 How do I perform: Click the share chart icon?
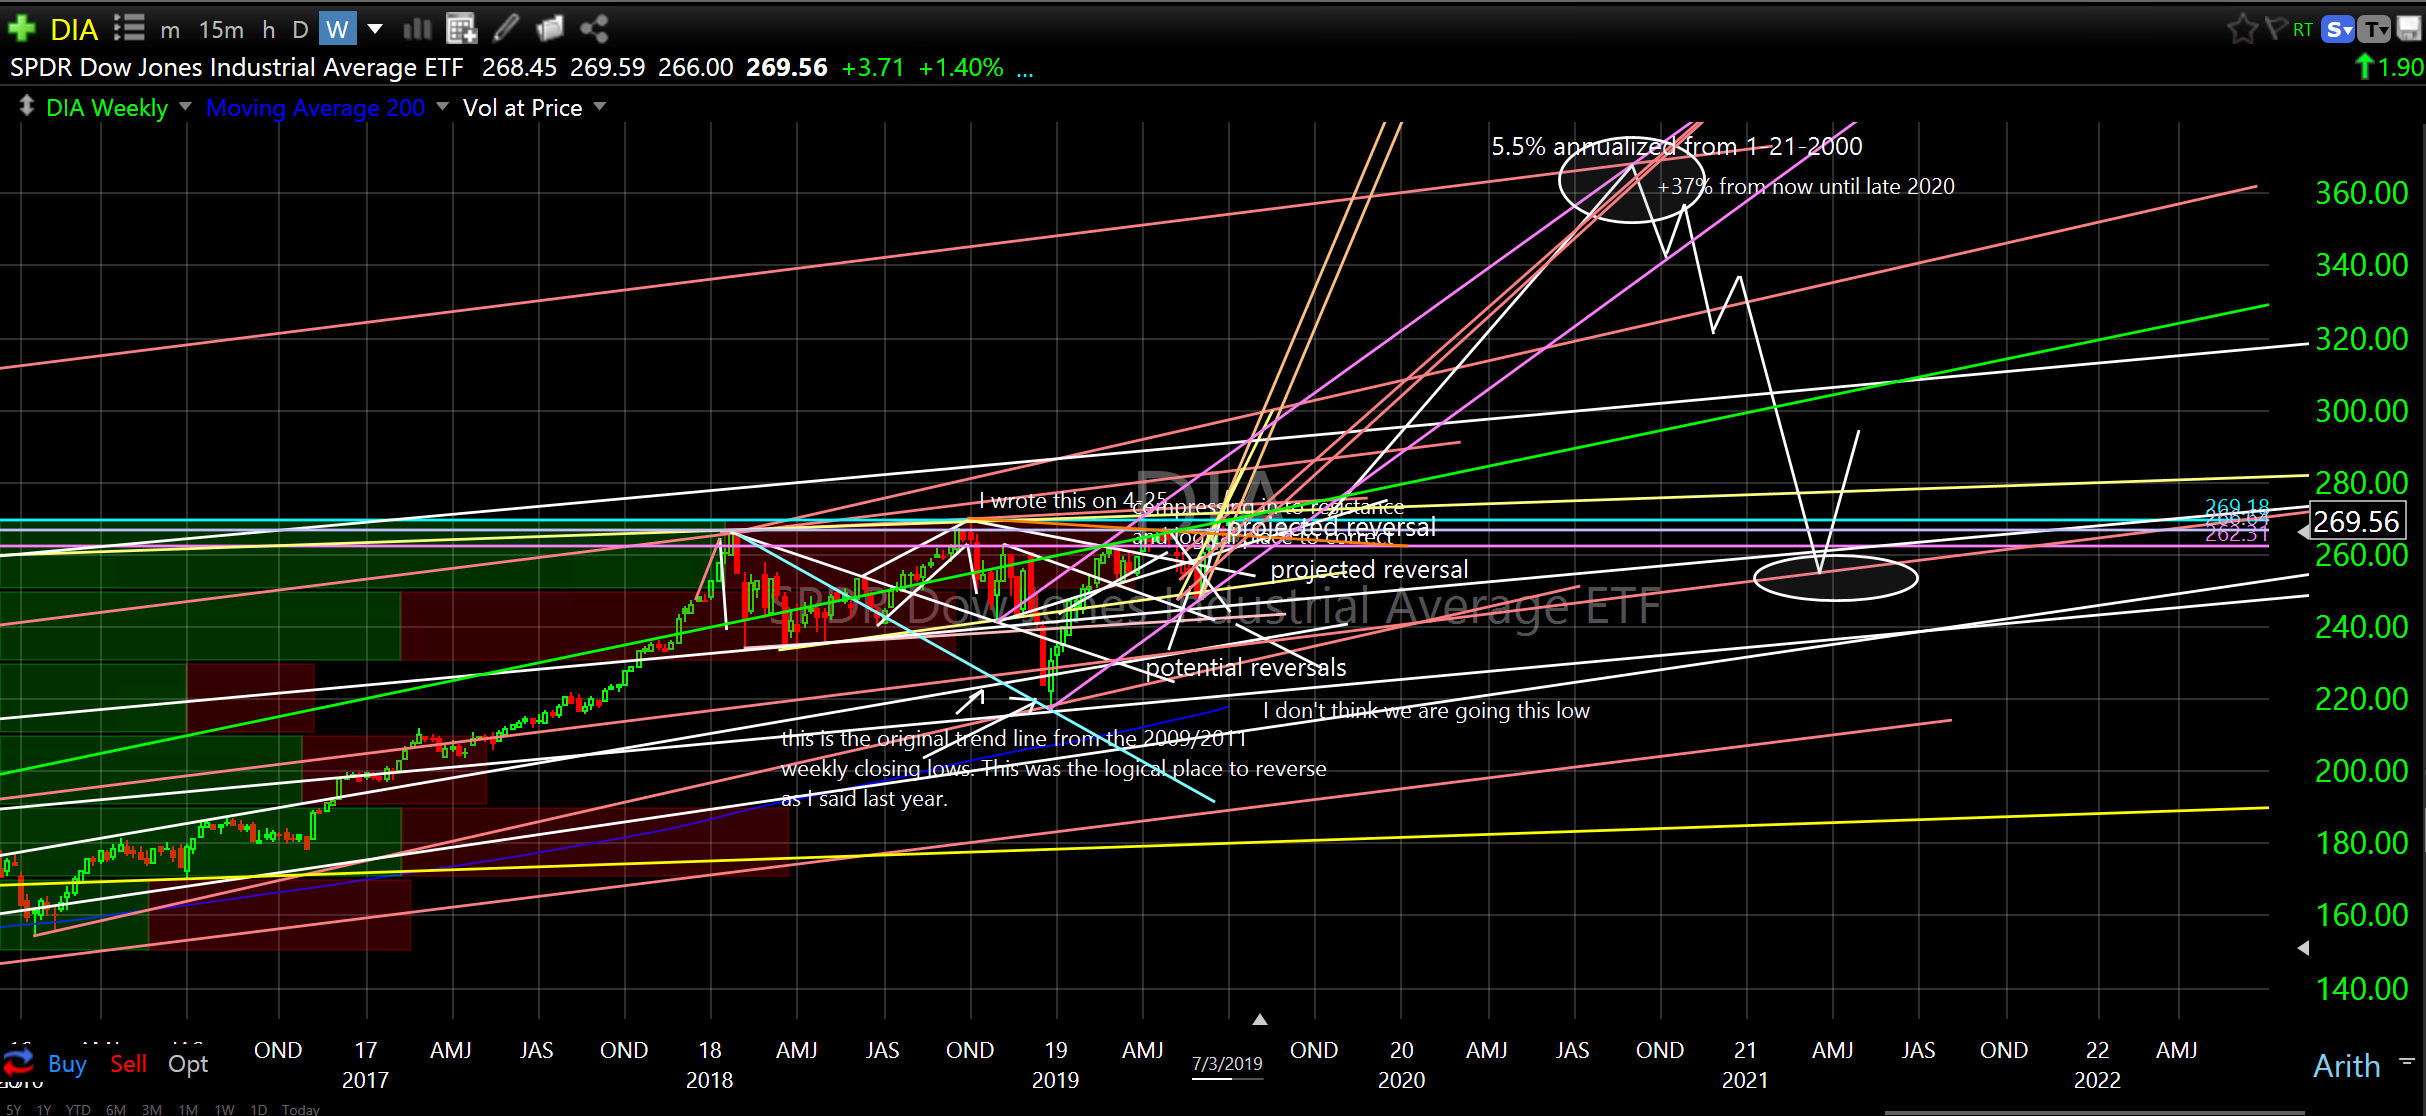coord(594,29)
